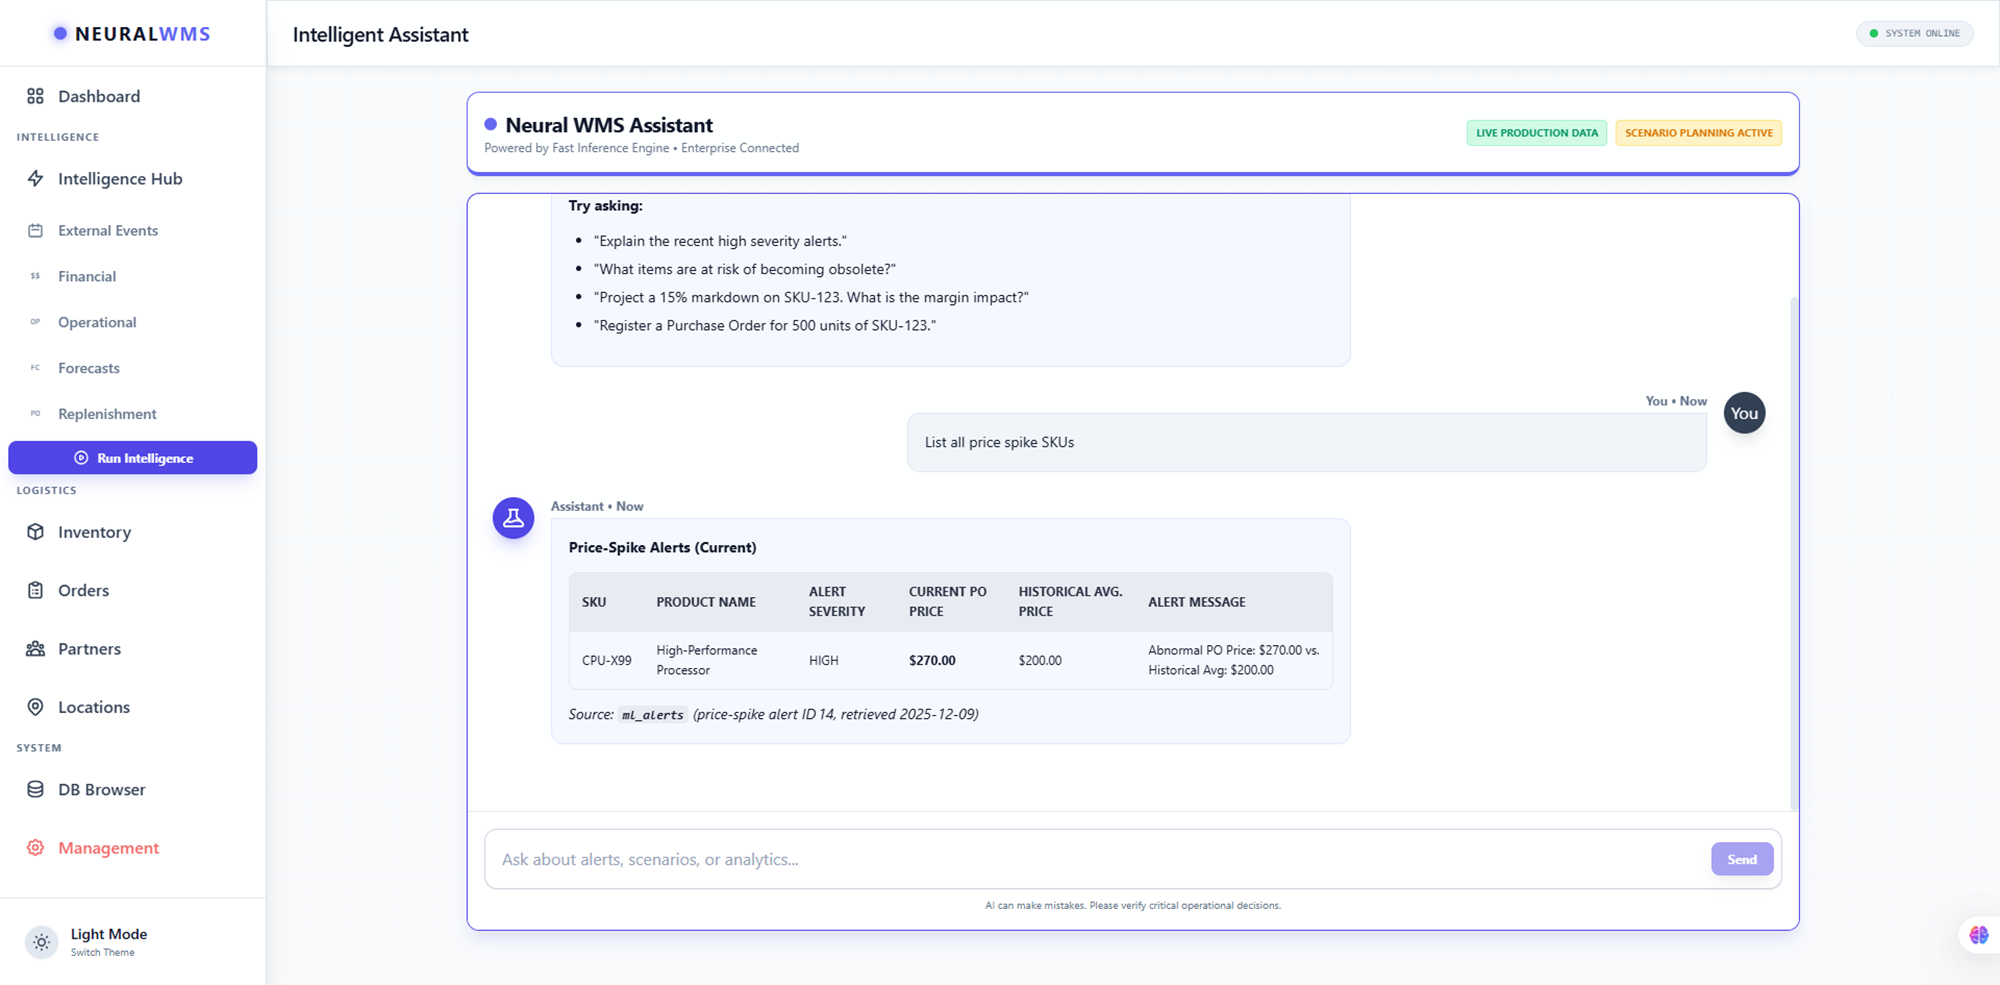Select the External Events calendar icon
The width and height of the screenshot is (2000, 985).
tap(35, 230)
